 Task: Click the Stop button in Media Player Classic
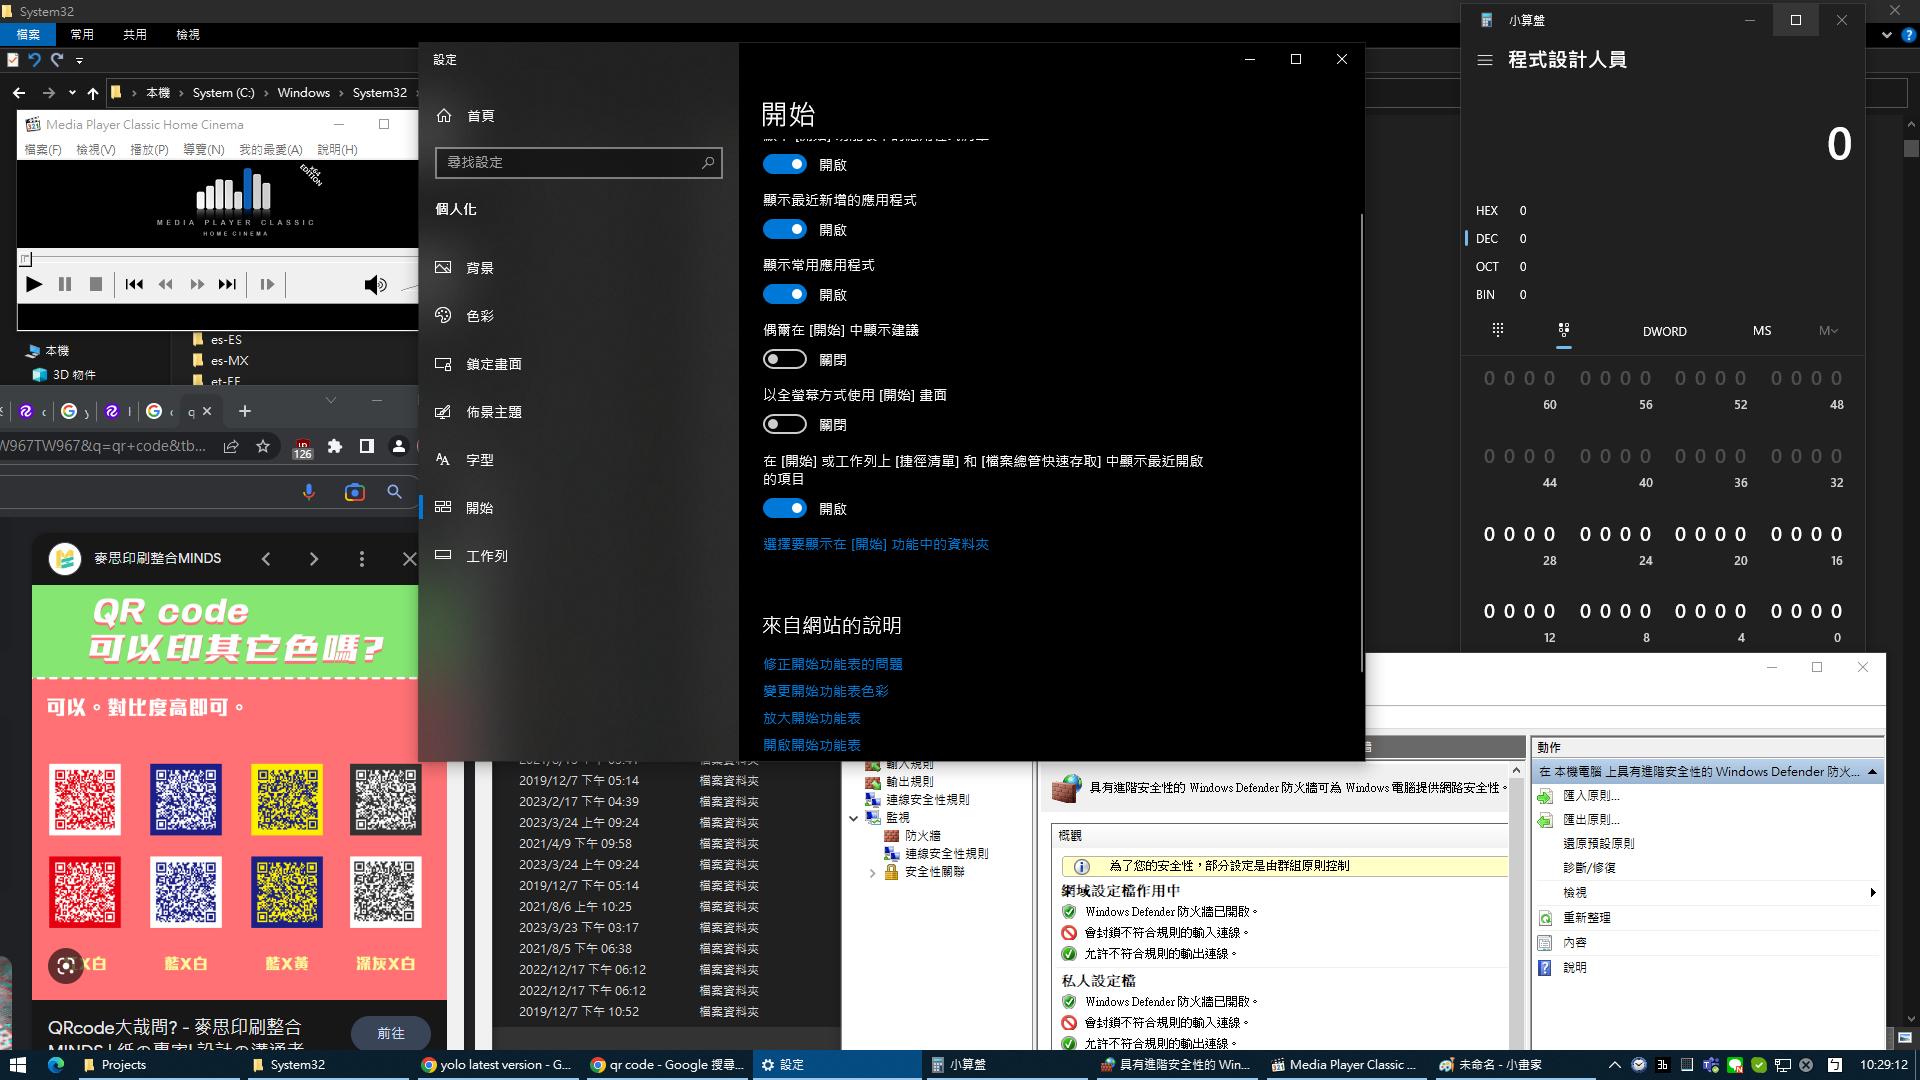(x=96, y=284)
